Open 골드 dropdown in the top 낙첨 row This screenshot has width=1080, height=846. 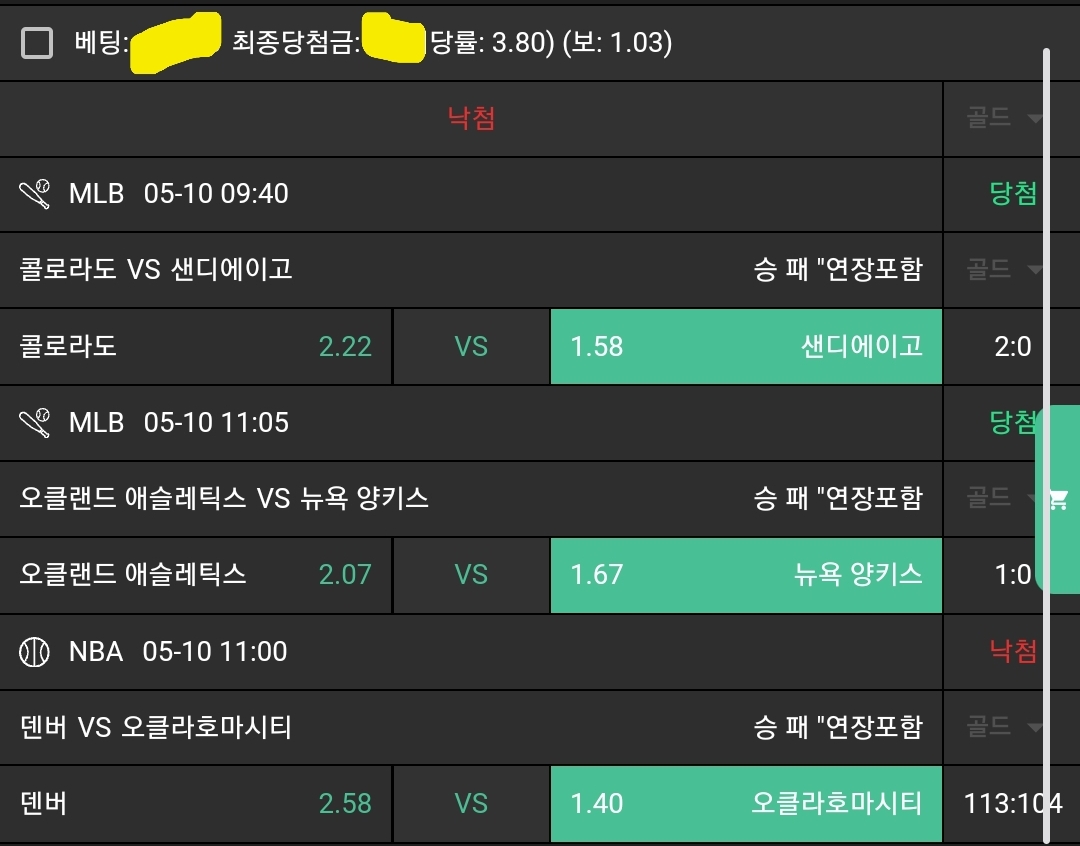[x=1004, y=119]
